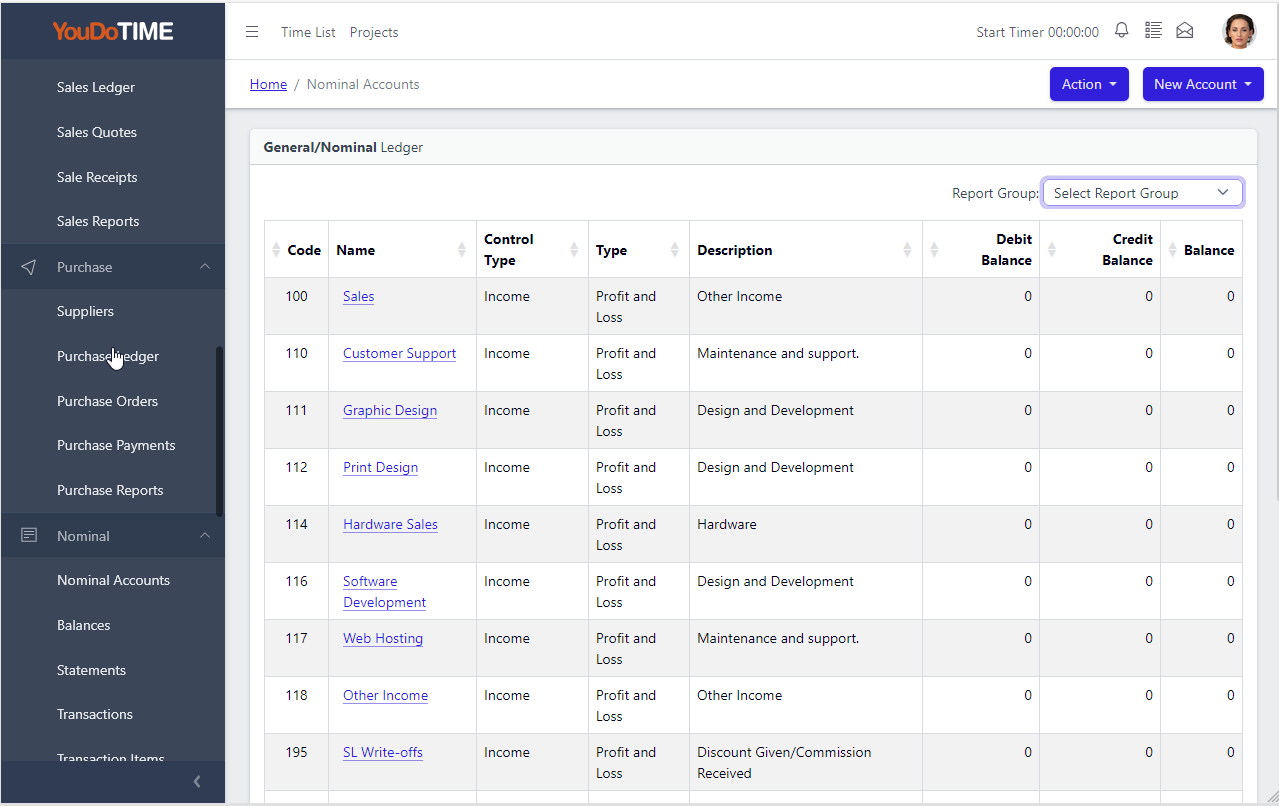Open Projects in top bar
This screenshot has height=806, width=1279.
374,32
